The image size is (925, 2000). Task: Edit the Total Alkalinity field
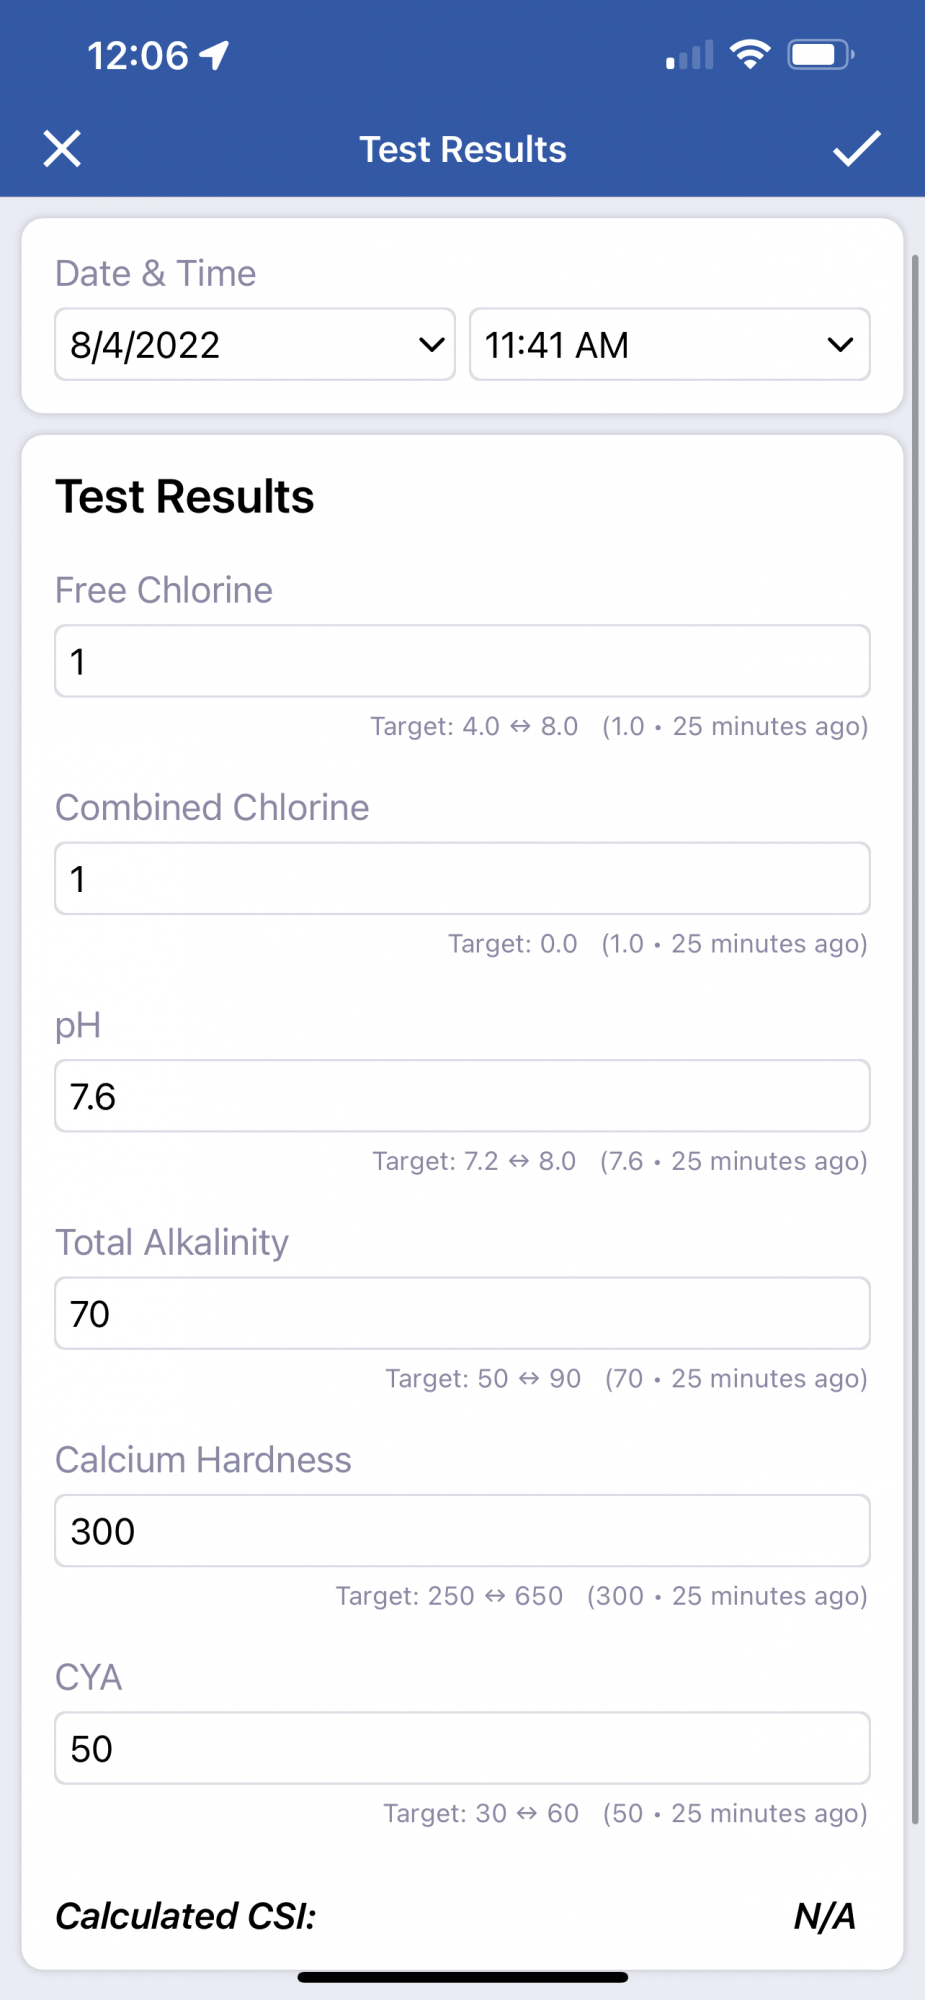click(462, 1313)
